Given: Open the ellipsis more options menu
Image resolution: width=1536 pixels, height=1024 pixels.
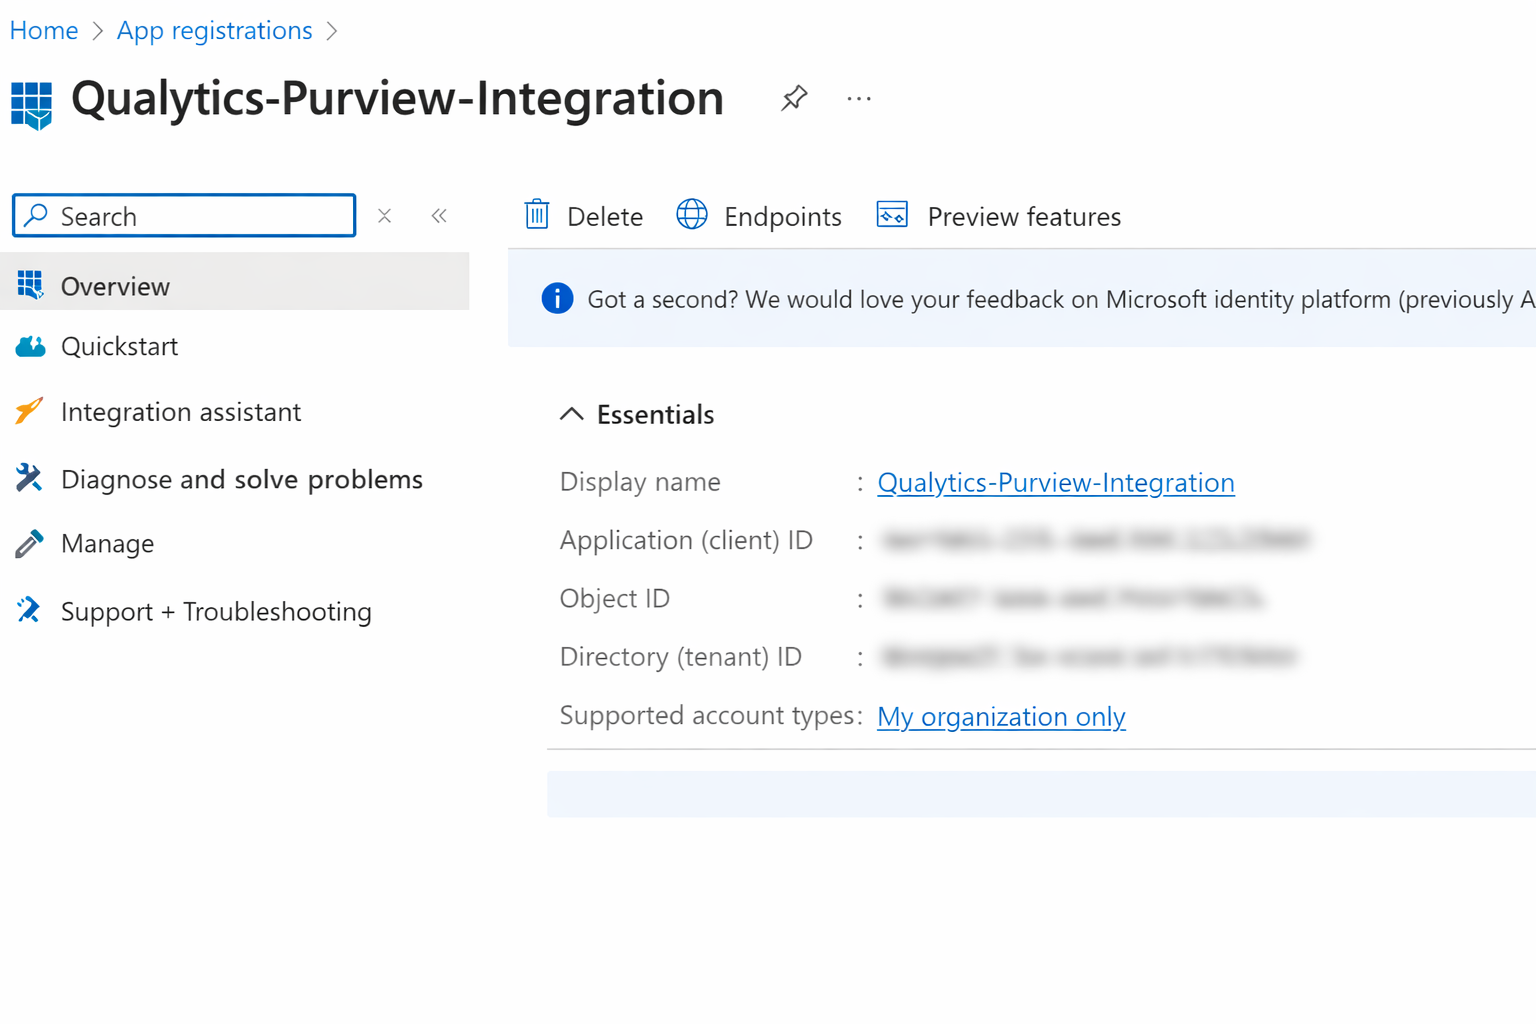Looking at the screenshot, I should (858, 98).
